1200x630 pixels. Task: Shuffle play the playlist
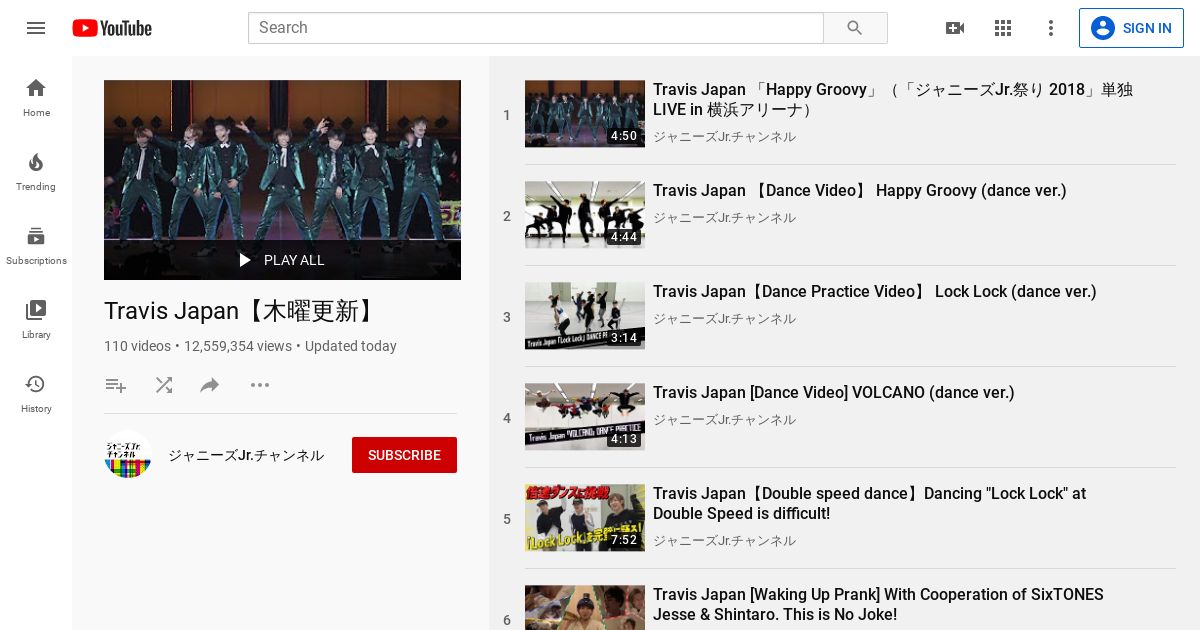tap(164, 385)
